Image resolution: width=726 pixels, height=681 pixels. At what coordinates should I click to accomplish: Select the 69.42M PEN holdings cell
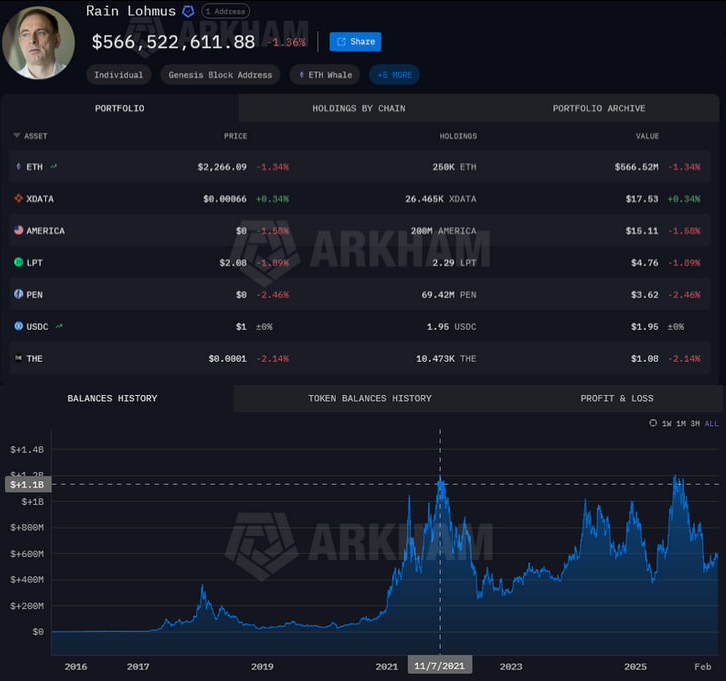449,295
